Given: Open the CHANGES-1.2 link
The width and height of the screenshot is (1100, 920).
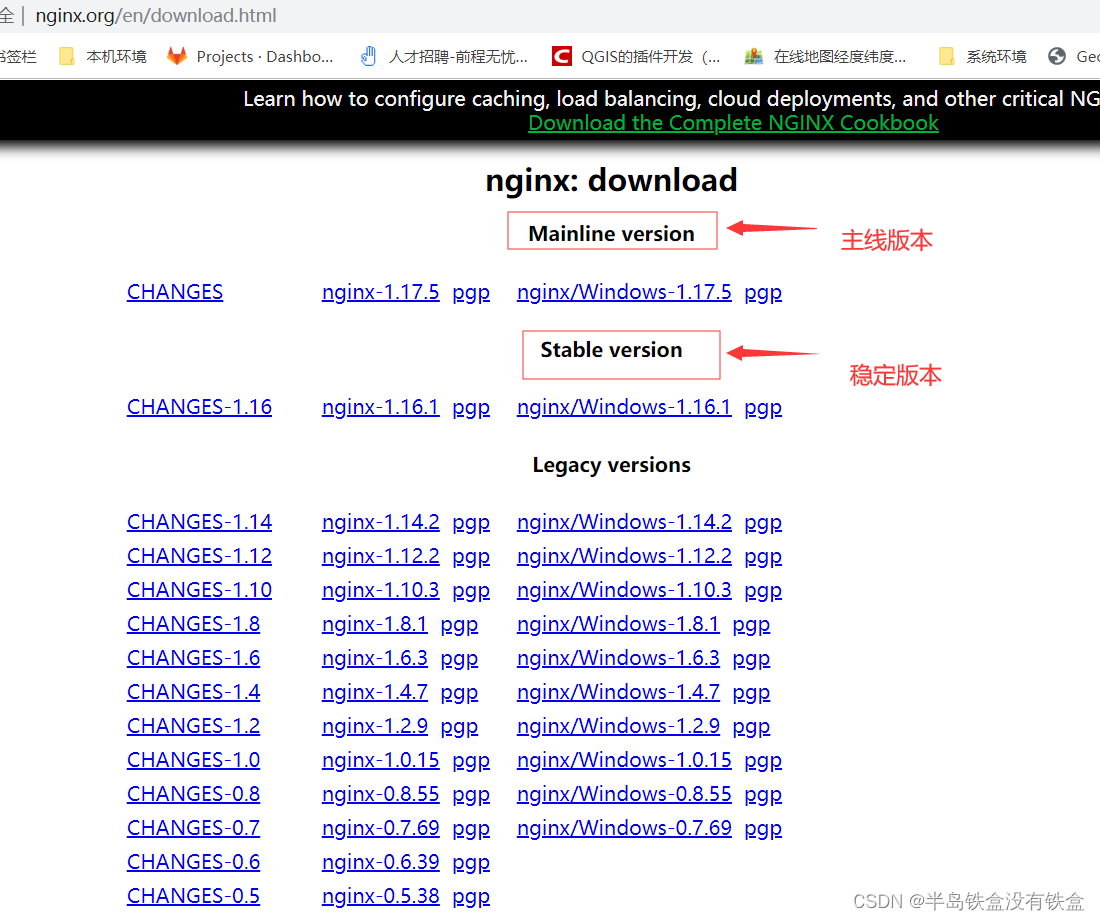Looking at the screenshot, I should click(193, 726).
